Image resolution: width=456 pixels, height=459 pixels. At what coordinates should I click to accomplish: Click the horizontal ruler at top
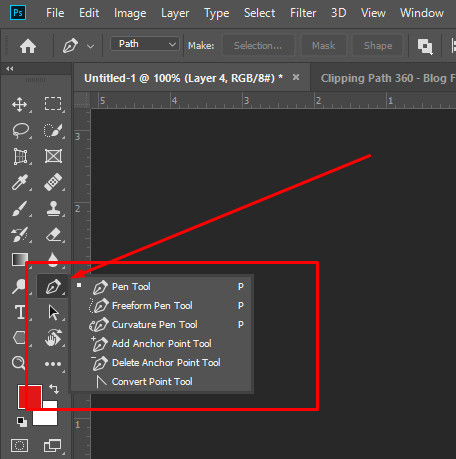click(273, 101)
